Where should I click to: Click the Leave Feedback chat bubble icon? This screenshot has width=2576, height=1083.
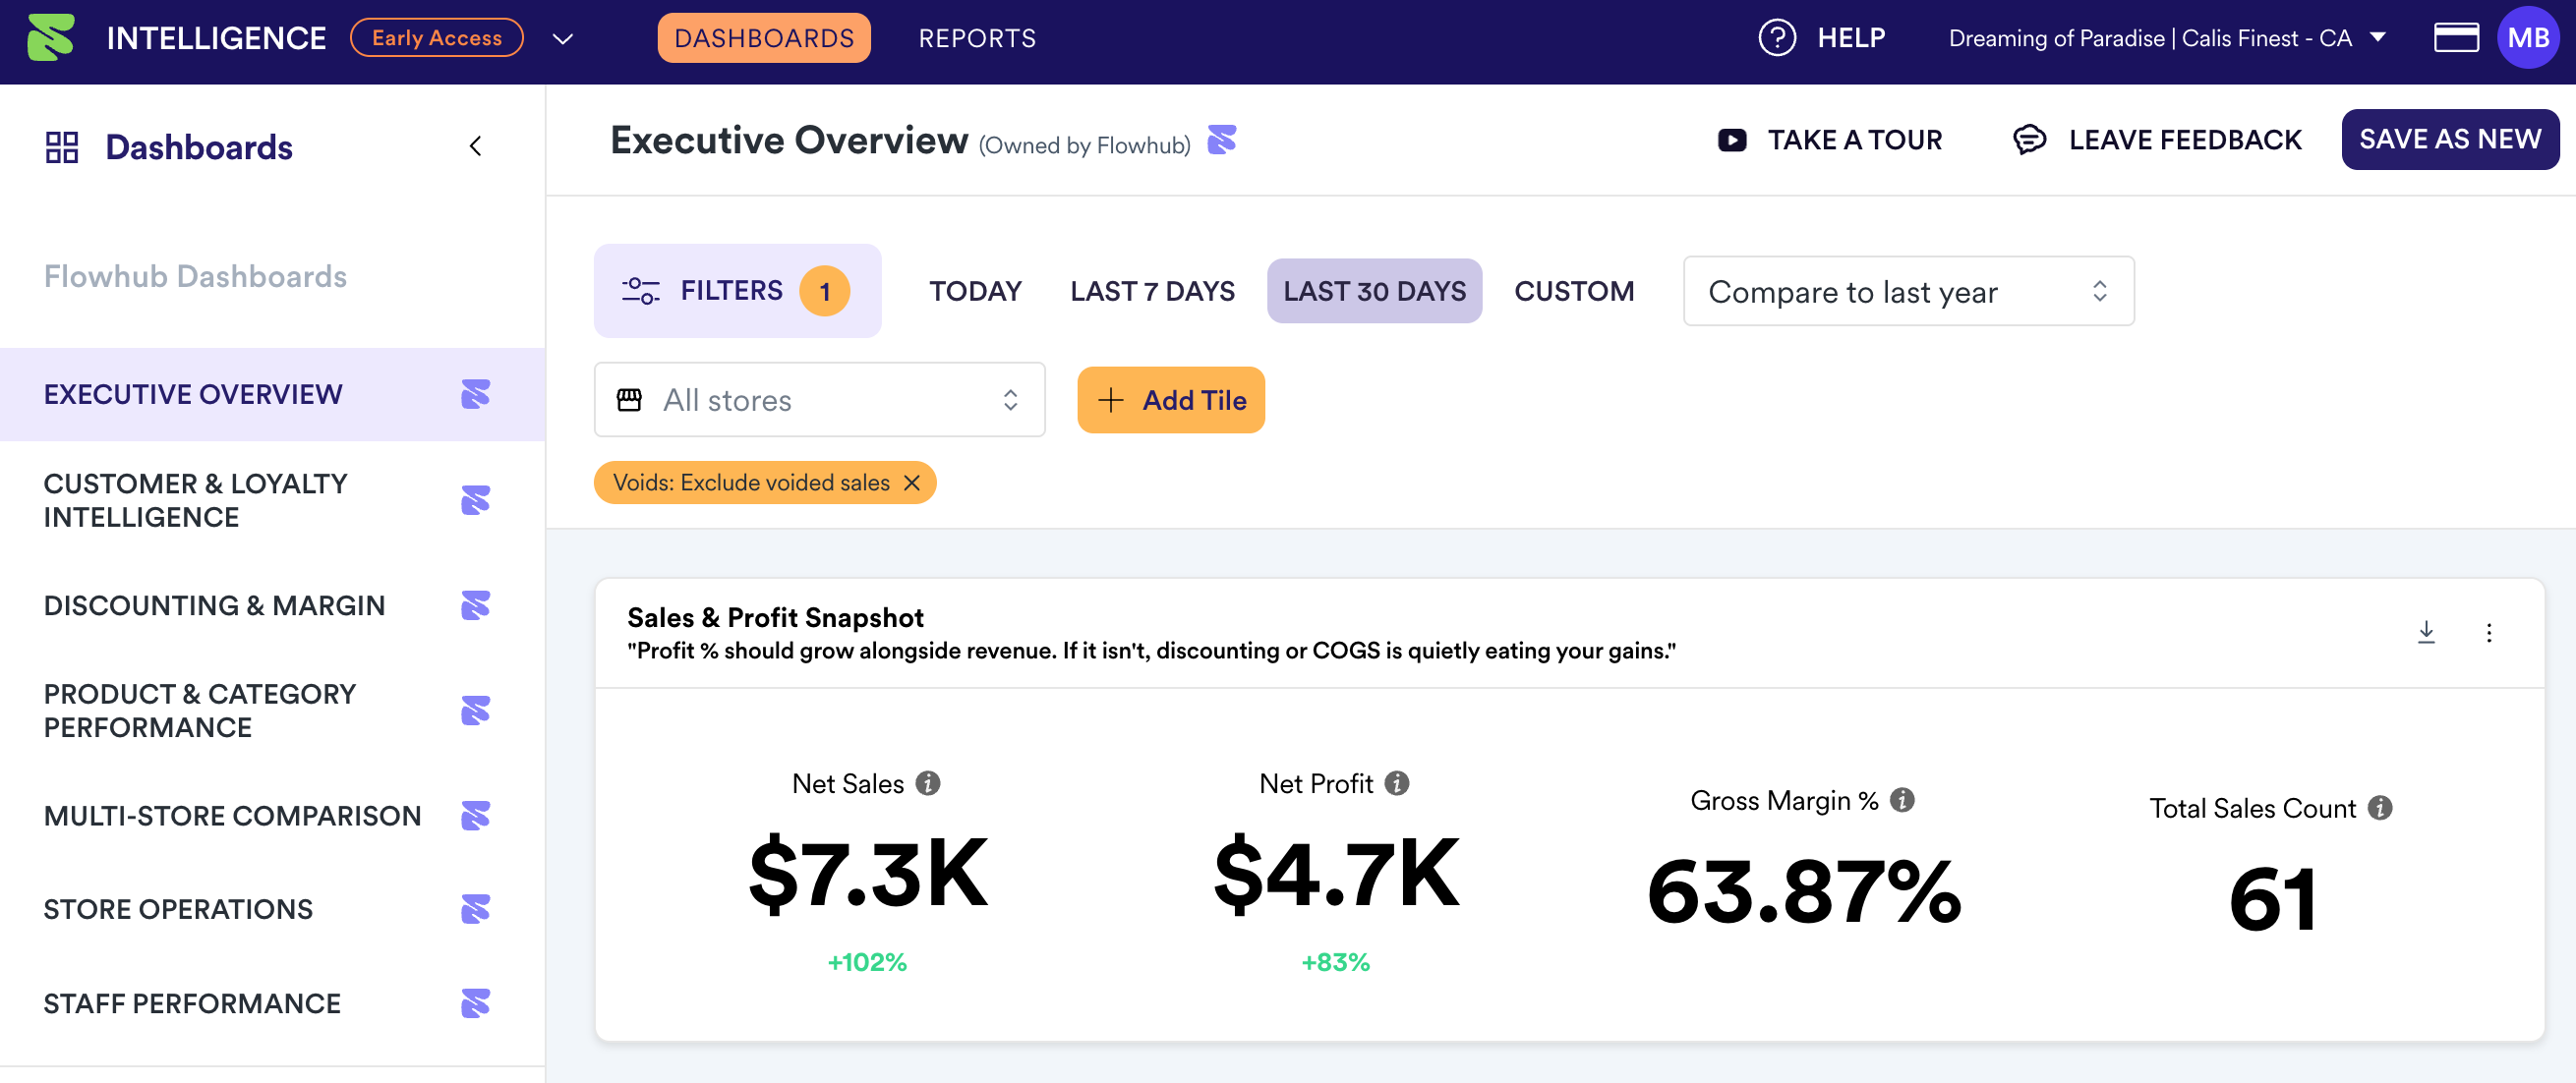2029,140
